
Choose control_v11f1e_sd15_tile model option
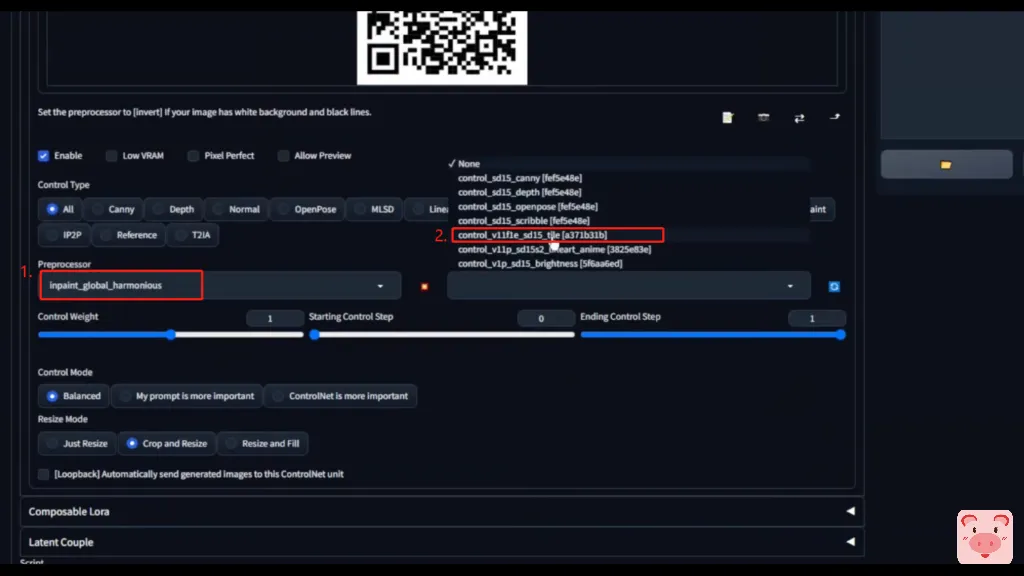pos(629,235)
